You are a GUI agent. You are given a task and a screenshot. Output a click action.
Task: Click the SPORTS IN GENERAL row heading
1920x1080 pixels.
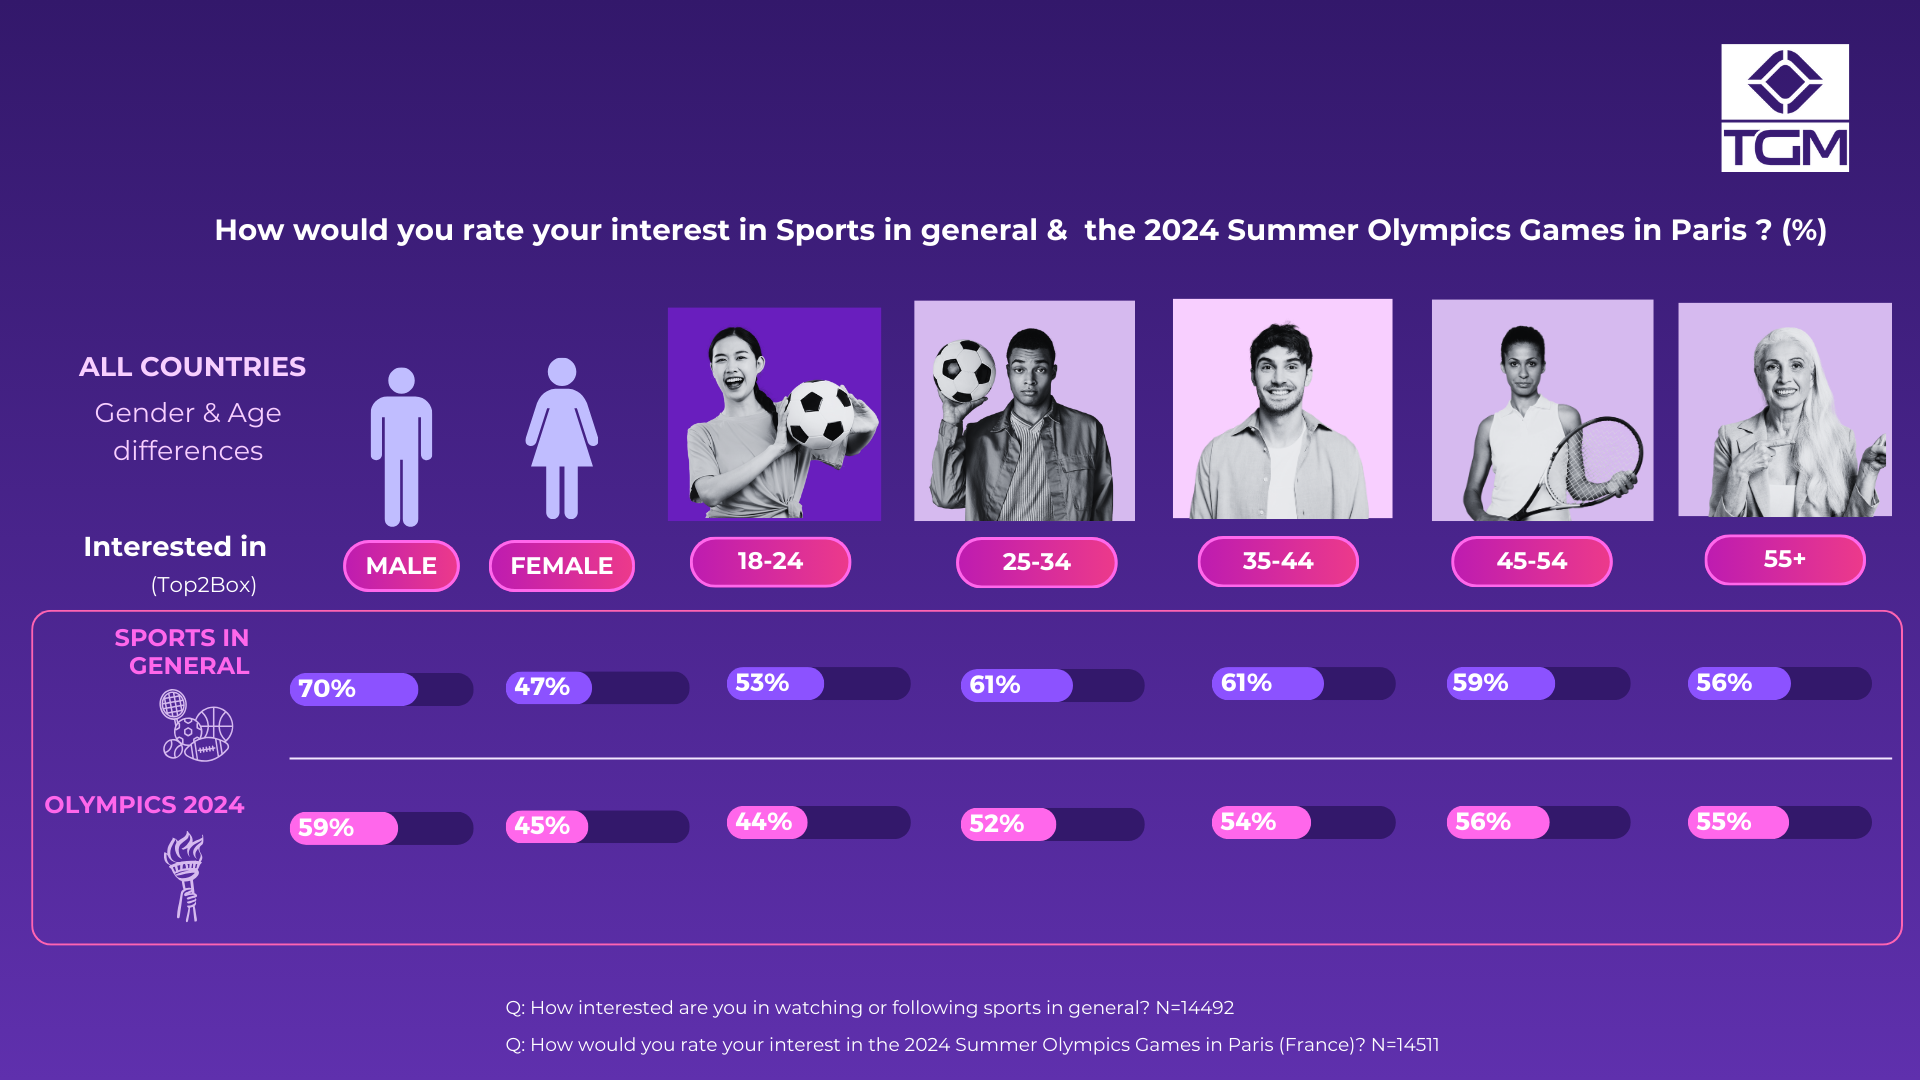point(182,652)
